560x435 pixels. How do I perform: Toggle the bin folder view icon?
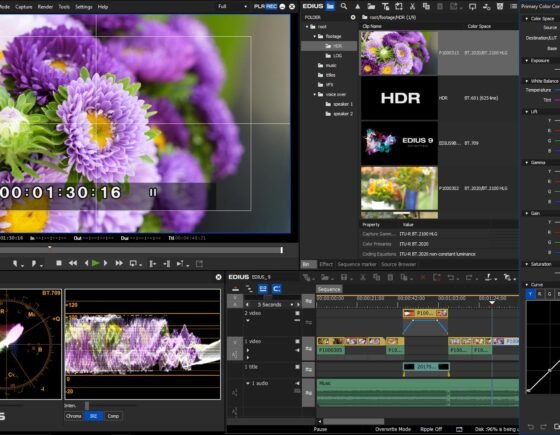pyautogui.click(x=330, y=6)
